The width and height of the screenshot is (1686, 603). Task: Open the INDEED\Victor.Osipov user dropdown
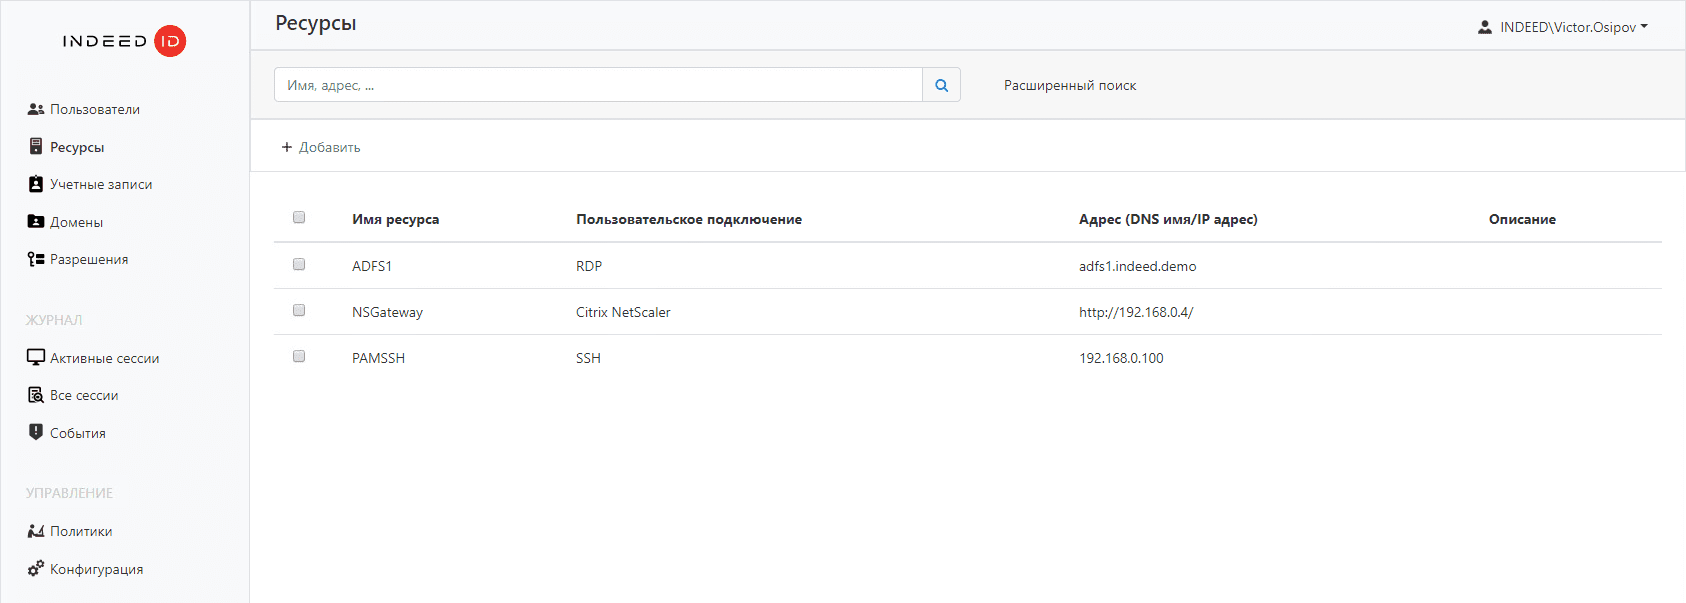pos(1563,27)
